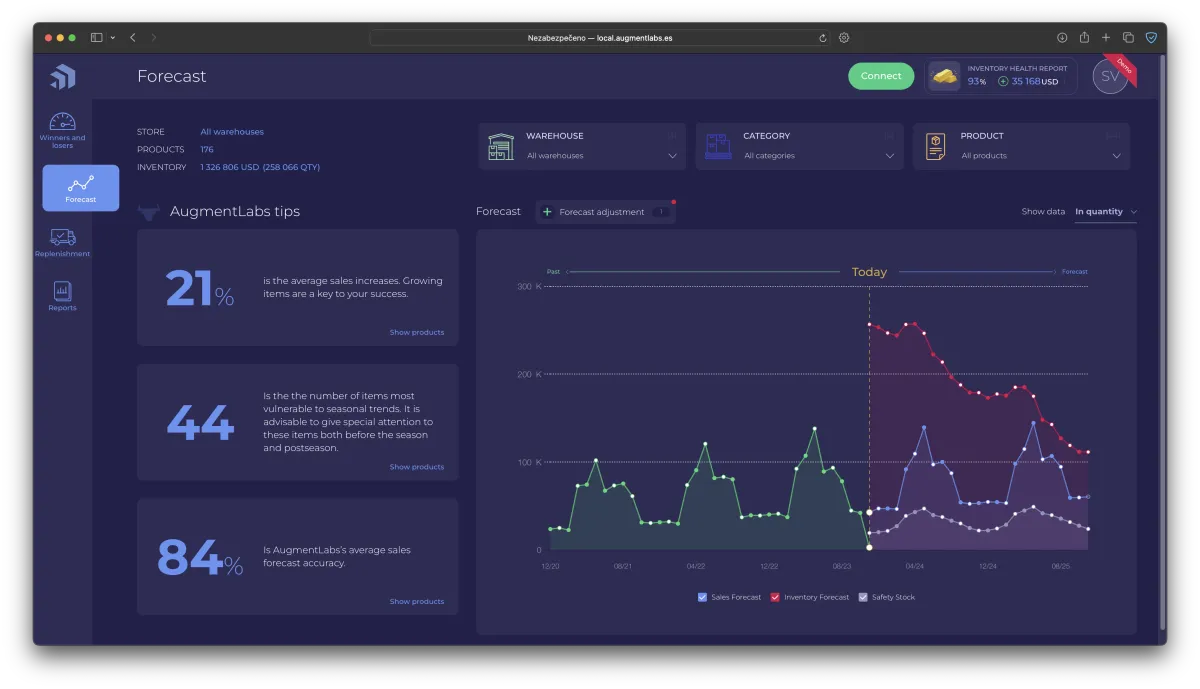
Task: Go back with the browser arrow
Action: click(133, 38)
